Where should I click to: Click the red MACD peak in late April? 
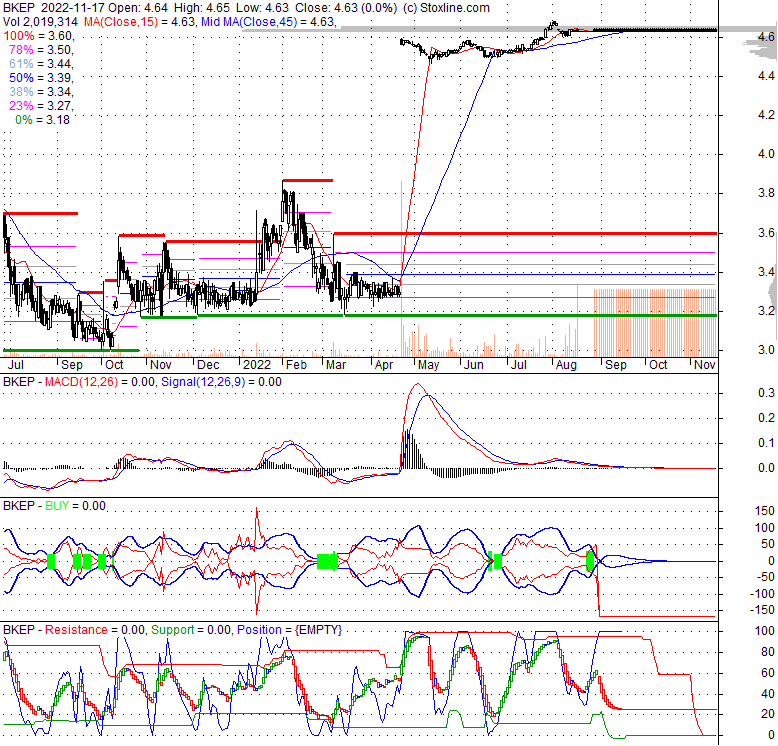[x=417, y=384]
